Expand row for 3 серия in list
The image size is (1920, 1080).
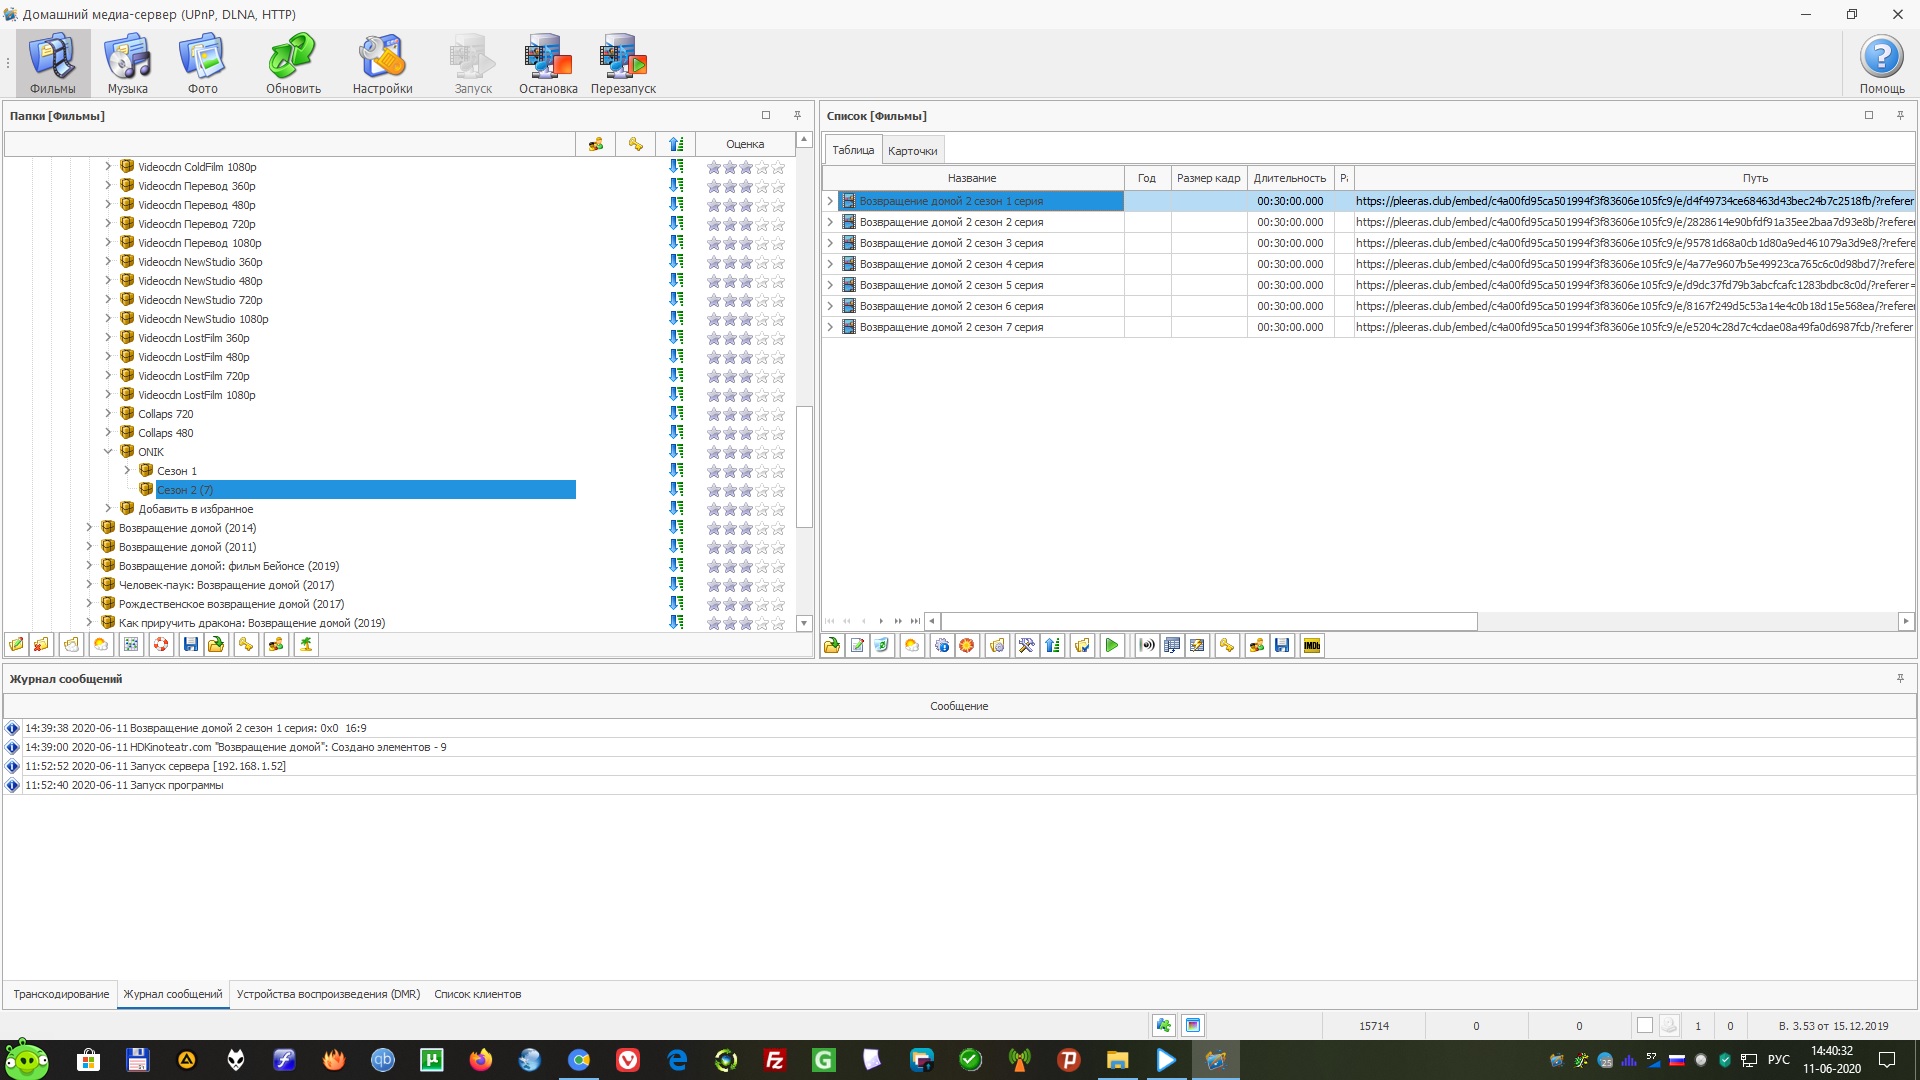coord(829,243)
